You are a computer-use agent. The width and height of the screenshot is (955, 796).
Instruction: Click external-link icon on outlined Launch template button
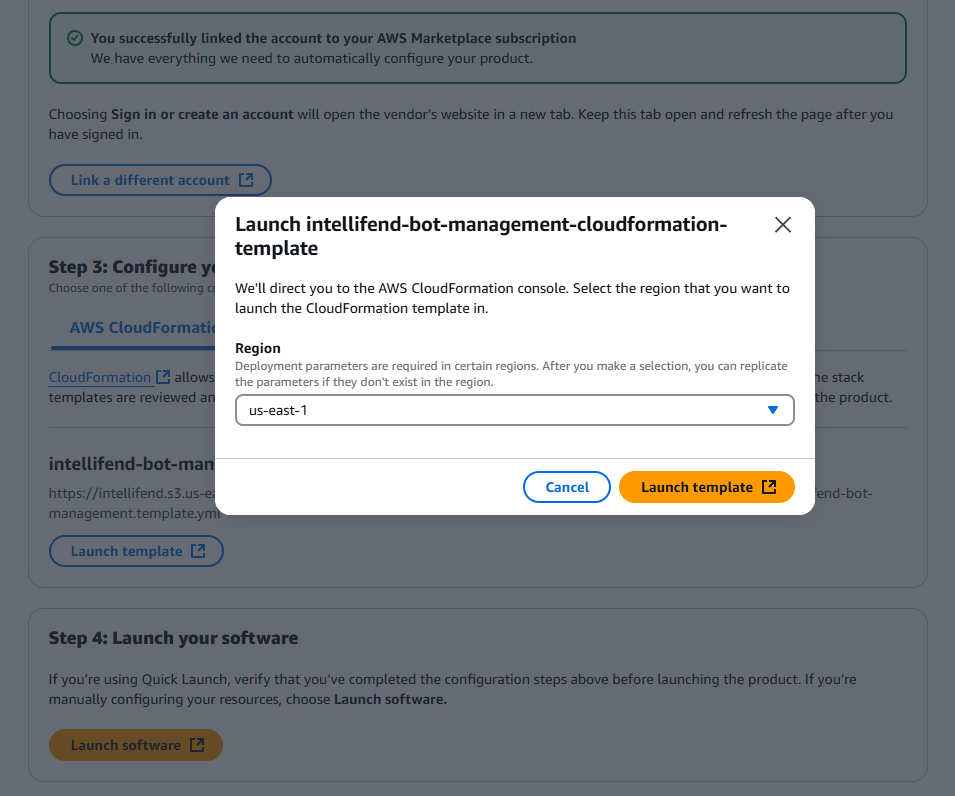point(198,551)
